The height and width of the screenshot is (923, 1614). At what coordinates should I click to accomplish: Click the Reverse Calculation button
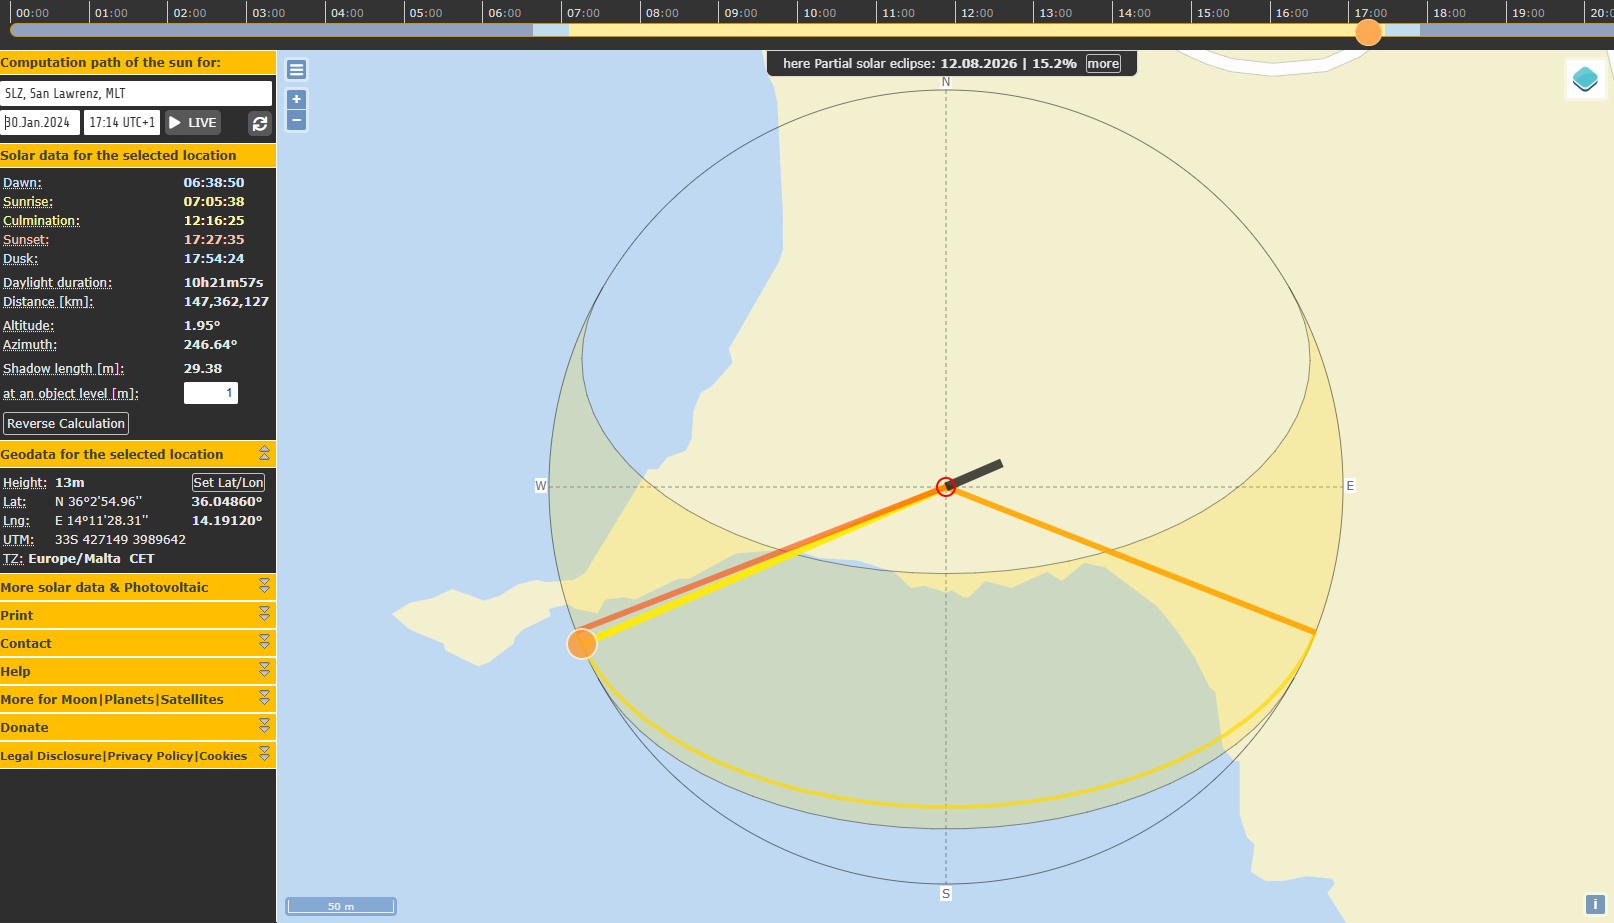pyautogui.click(x=65, y=423)
